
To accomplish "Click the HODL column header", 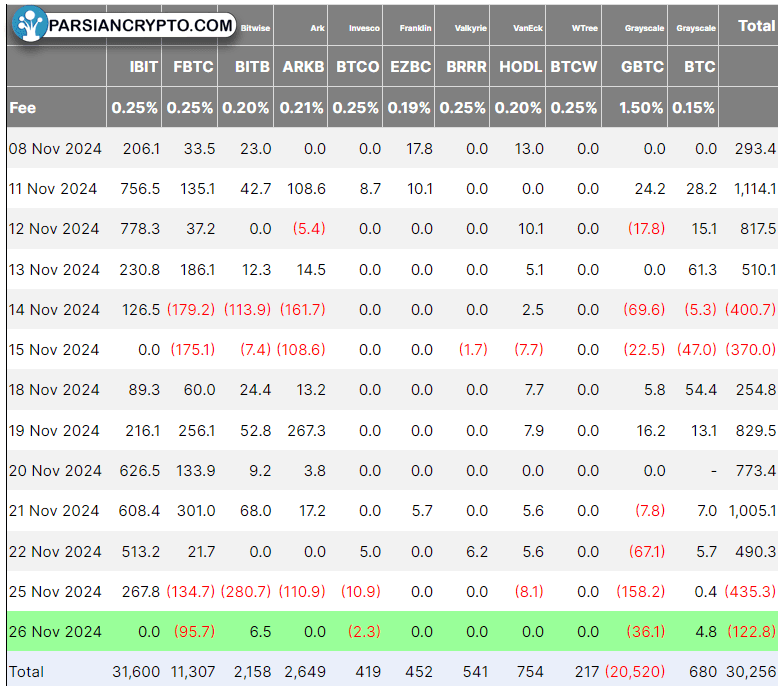I will click(x=520, y=66).
